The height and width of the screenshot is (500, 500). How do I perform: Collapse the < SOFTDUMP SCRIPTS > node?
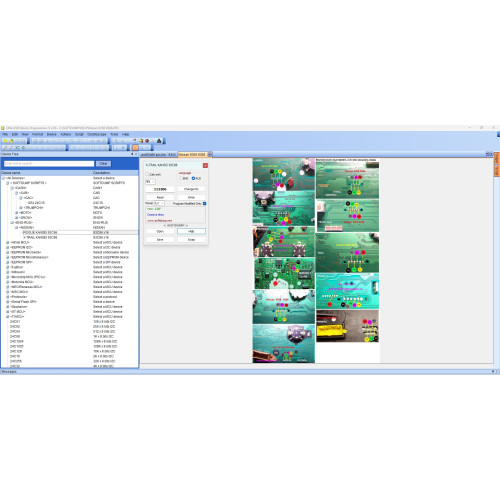click(x=8, y=183)
